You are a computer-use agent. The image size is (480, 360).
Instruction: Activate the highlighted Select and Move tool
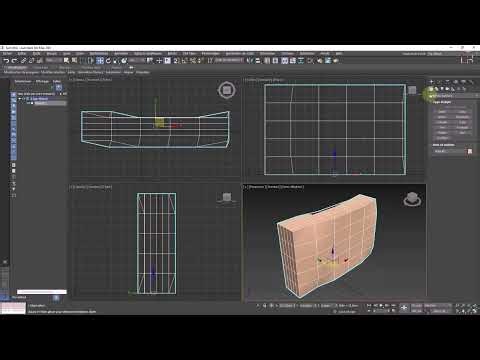coord(100,61)
